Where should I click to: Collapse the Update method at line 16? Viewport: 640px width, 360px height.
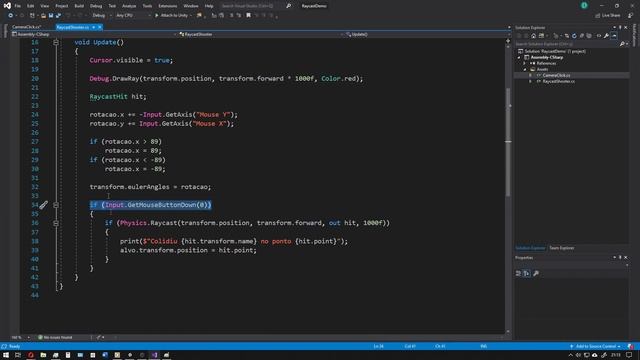[x=56, y=42]
